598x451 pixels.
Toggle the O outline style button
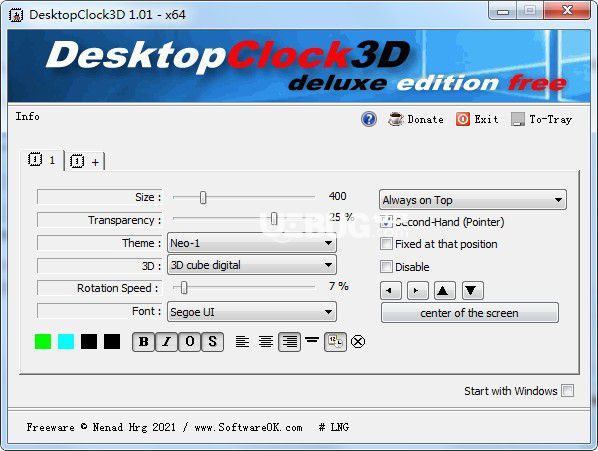(190, 342)
